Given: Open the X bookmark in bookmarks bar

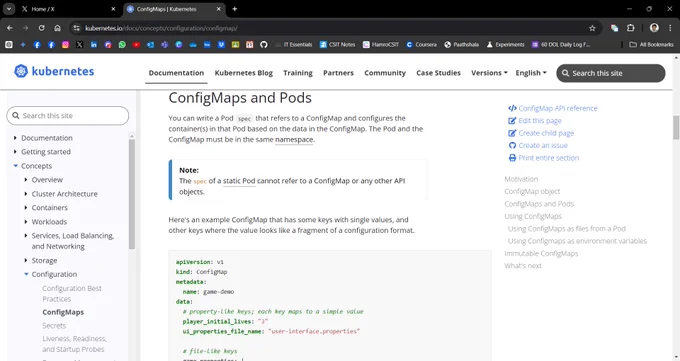Looking at the screenshot, I should [79, 45].
